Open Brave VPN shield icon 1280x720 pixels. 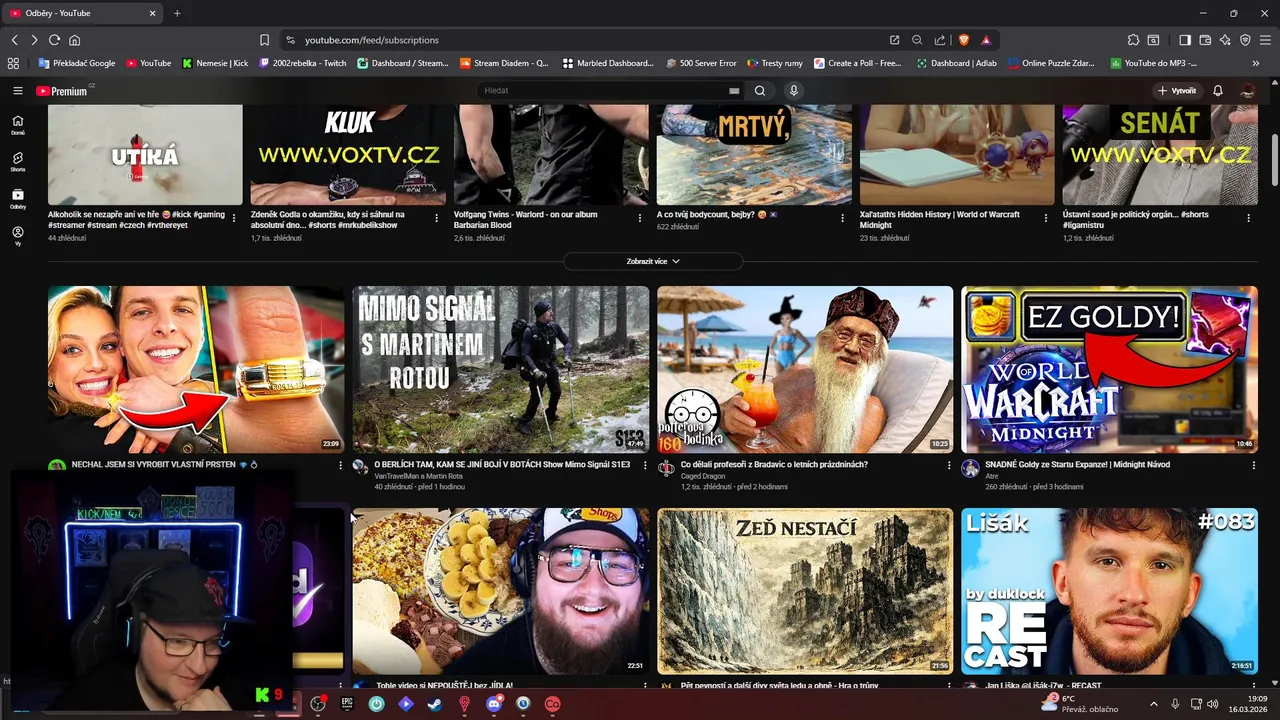point(1245,40)
